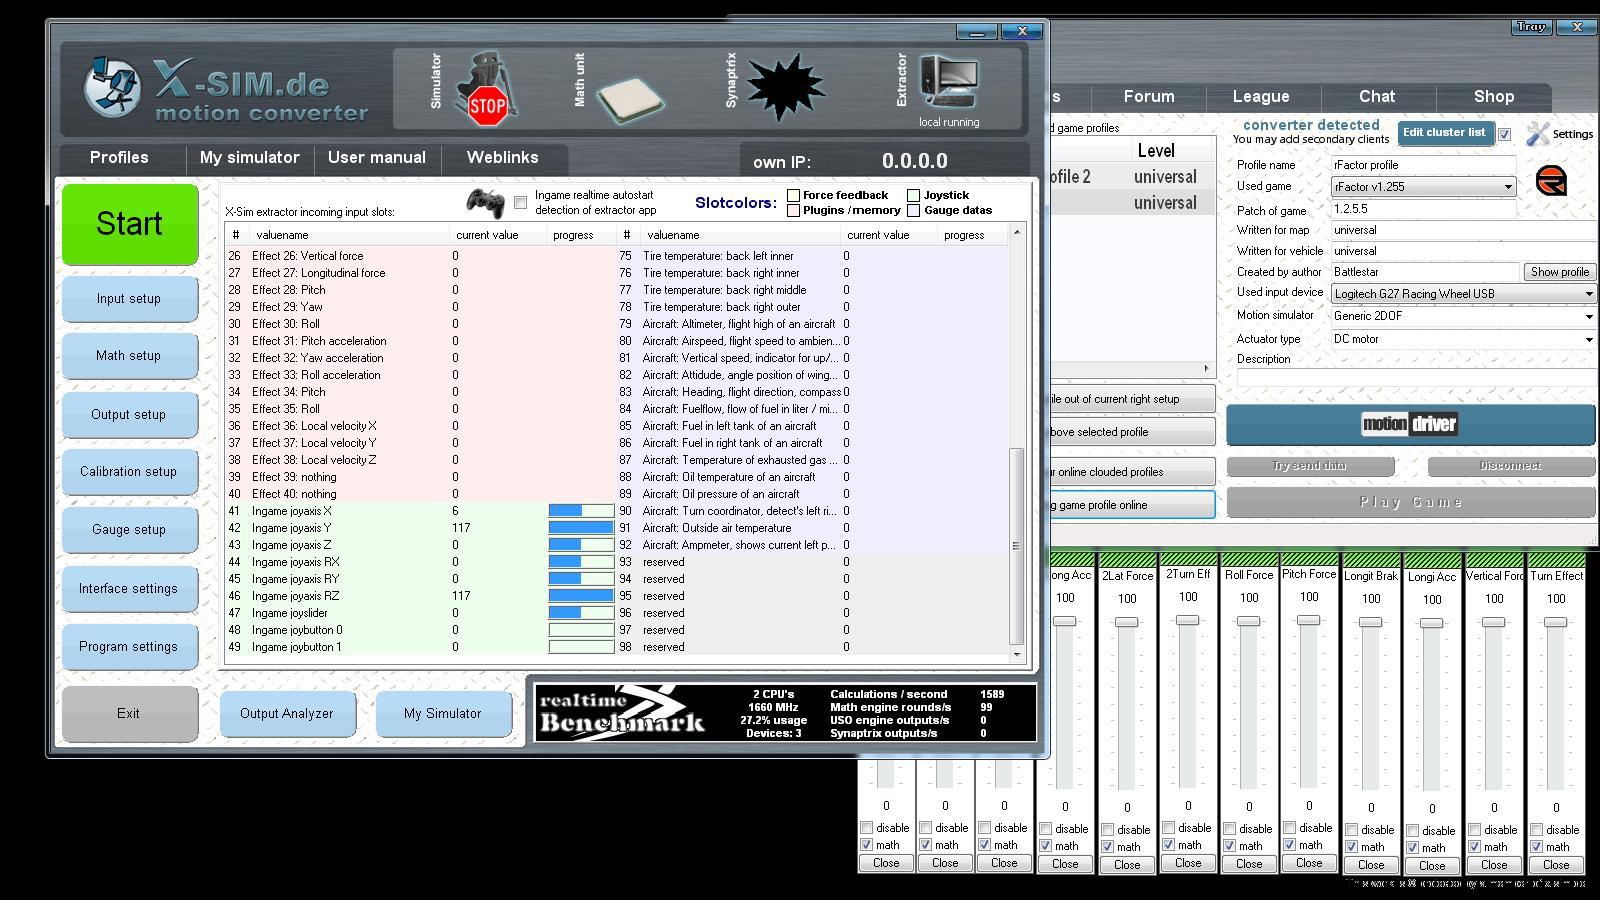Click the Roll Force slider handle
Viewport: 1600px width, 900px height.
pos(1248,622)
